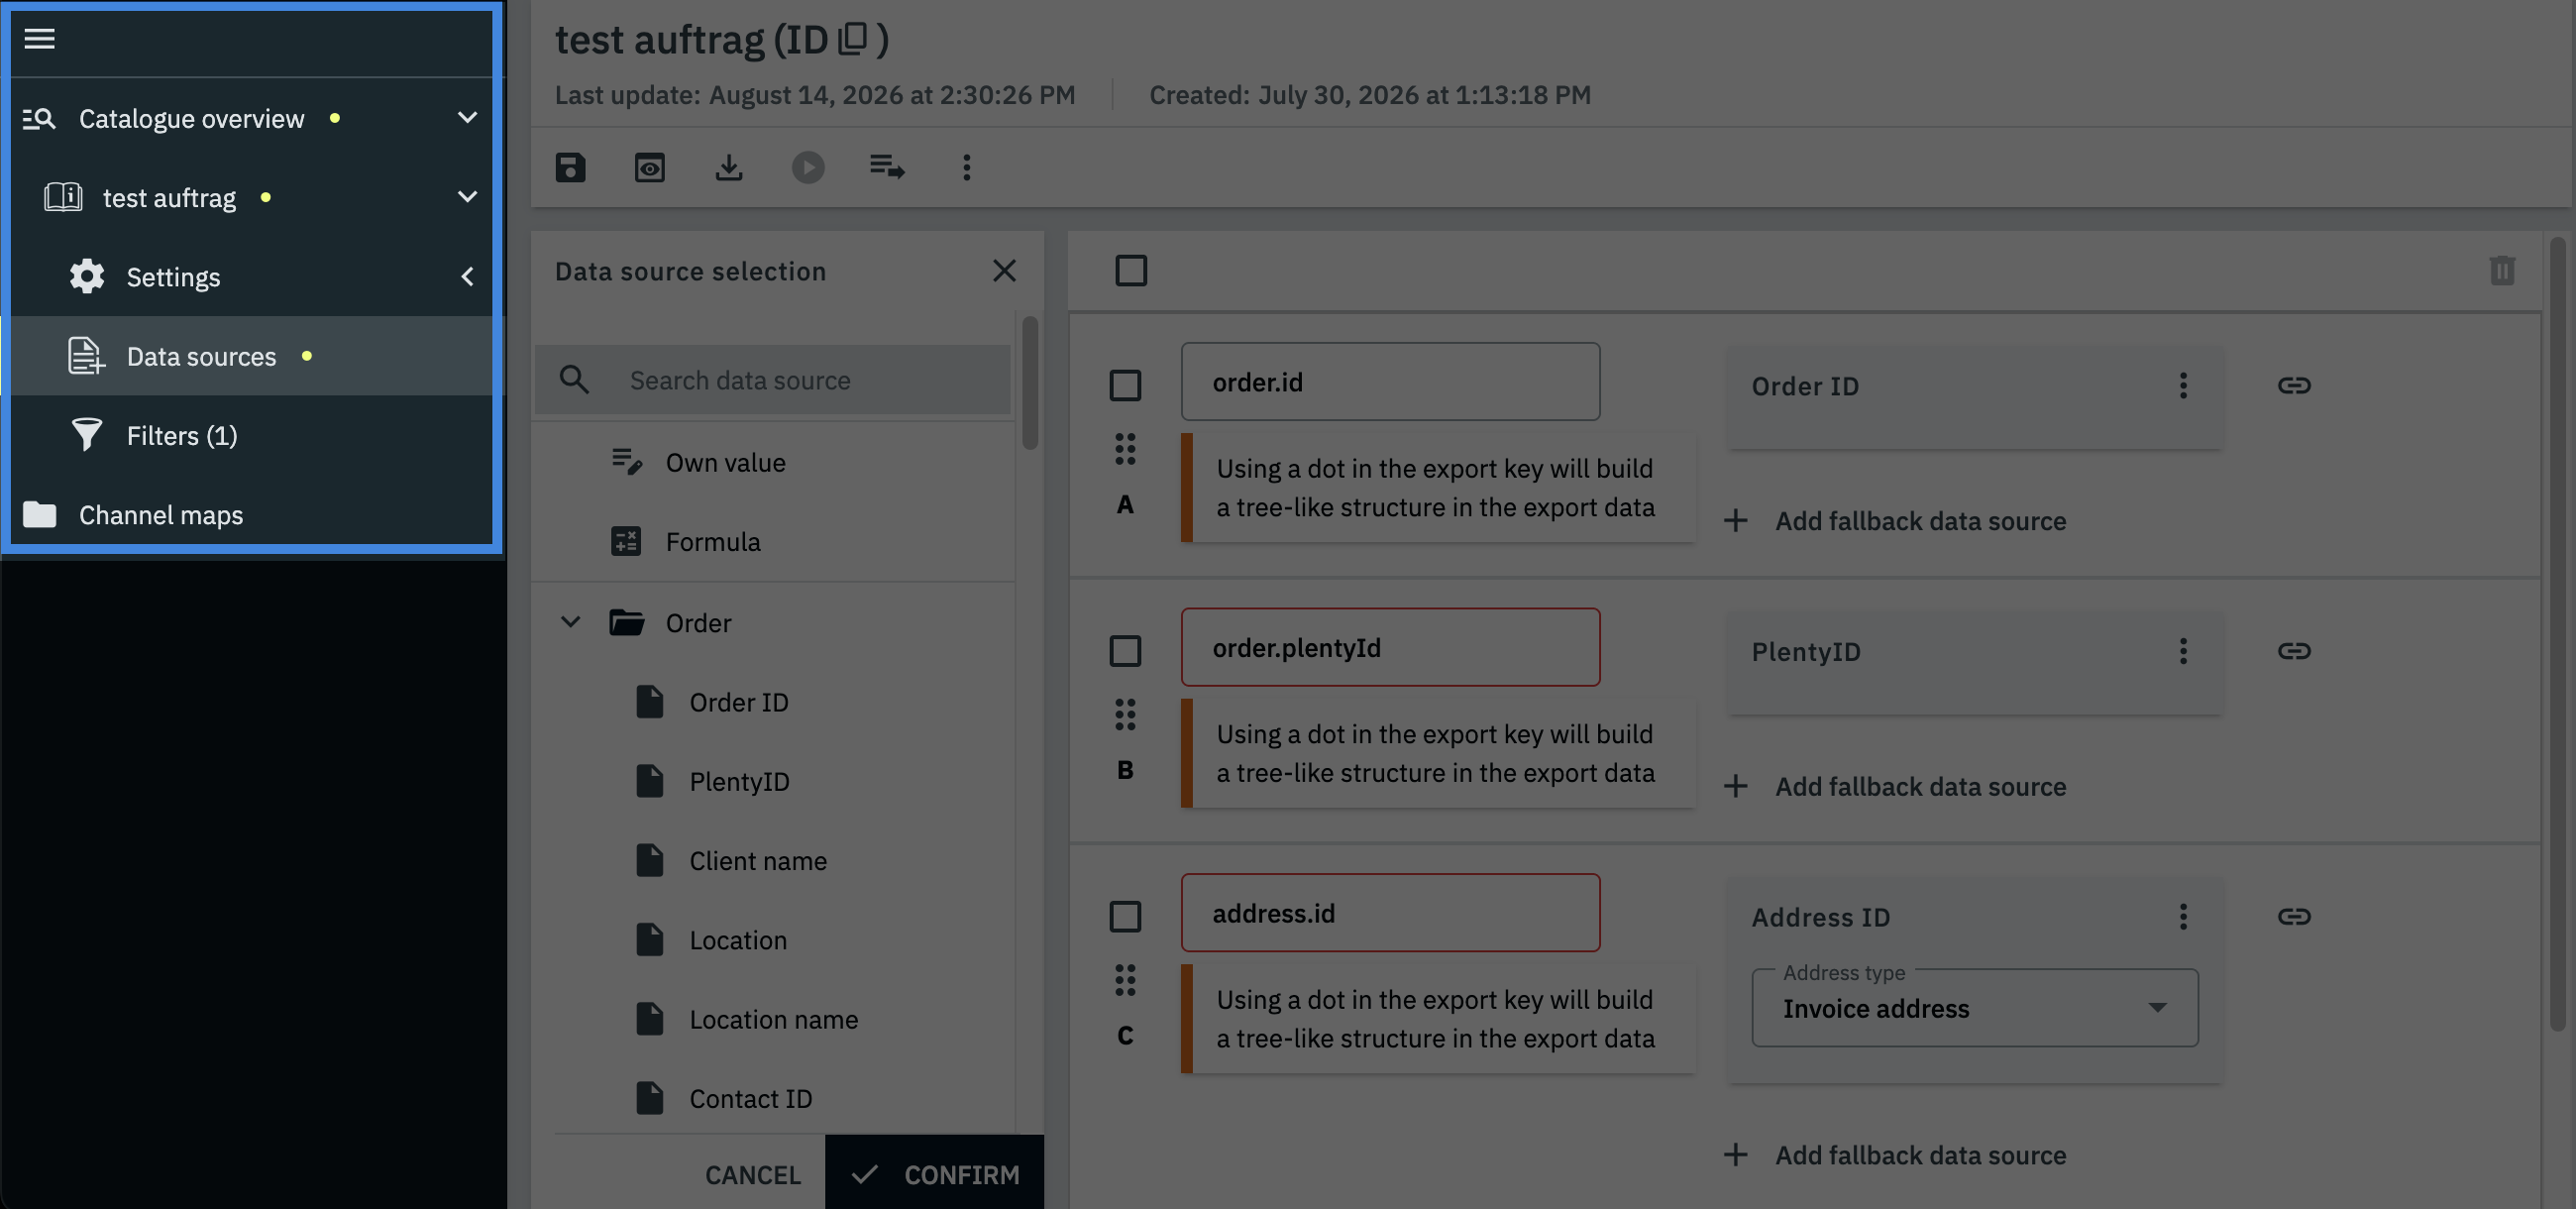Open Channel maps in sidebar

click(x=250, y=515)
